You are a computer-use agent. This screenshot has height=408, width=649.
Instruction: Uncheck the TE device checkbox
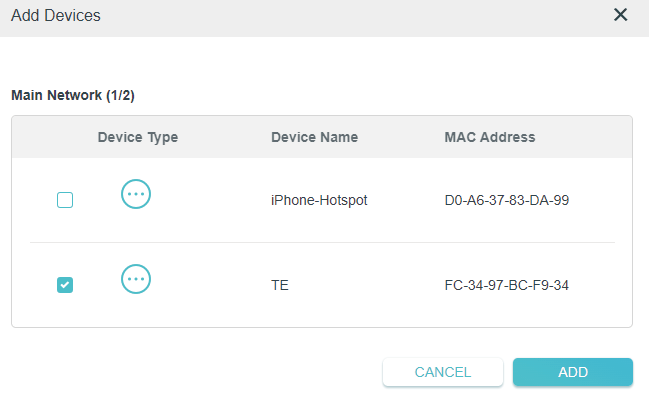[65, 285]
